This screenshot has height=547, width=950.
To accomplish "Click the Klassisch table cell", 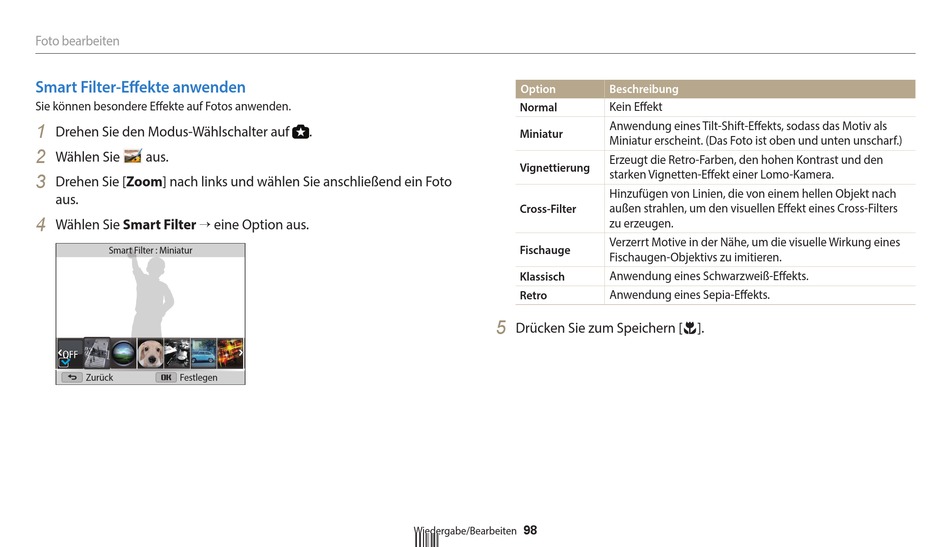I will coord(560,277).
